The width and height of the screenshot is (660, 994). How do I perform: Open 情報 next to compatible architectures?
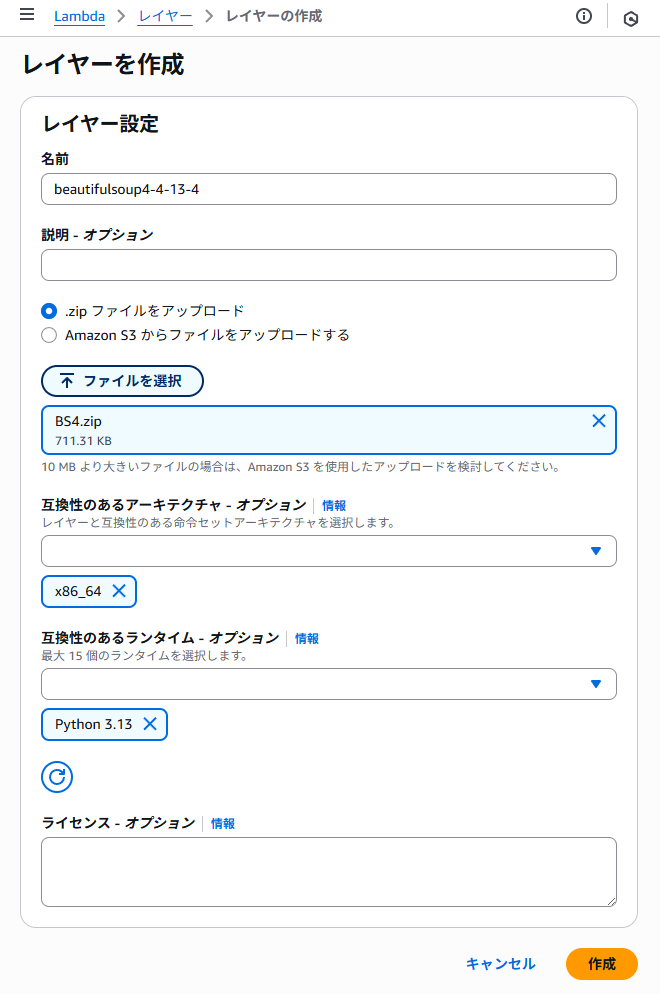pos(333,506)
